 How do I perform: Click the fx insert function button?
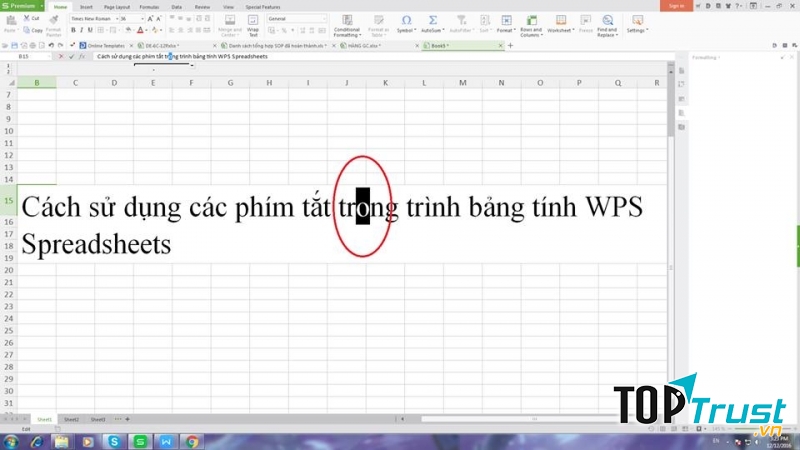pyautogui.click(x=82, y=57)
